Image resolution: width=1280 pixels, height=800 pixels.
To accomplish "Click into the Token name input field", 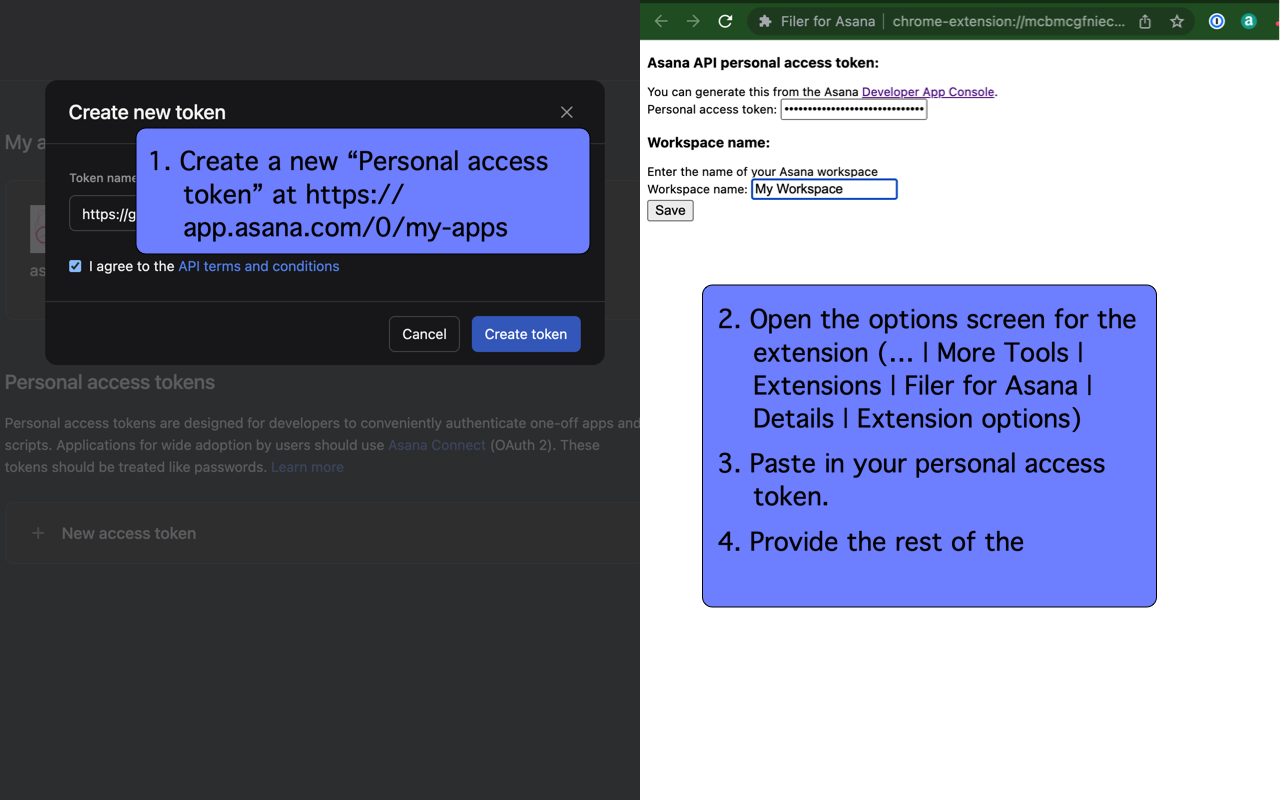I will pos(103,213).
